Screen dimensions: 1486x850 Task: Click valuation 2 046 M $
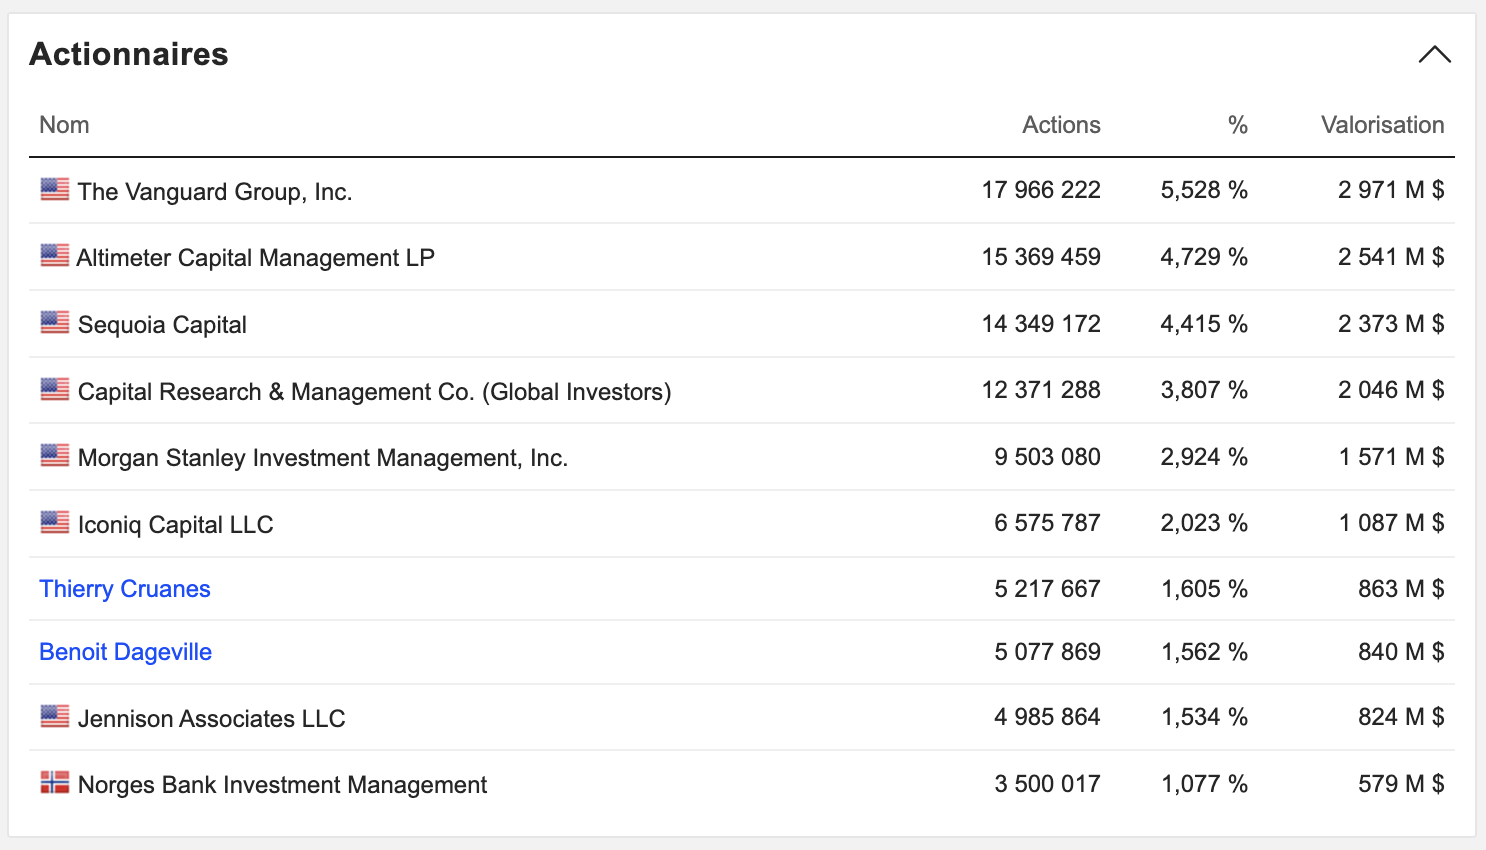point(1391,390)
